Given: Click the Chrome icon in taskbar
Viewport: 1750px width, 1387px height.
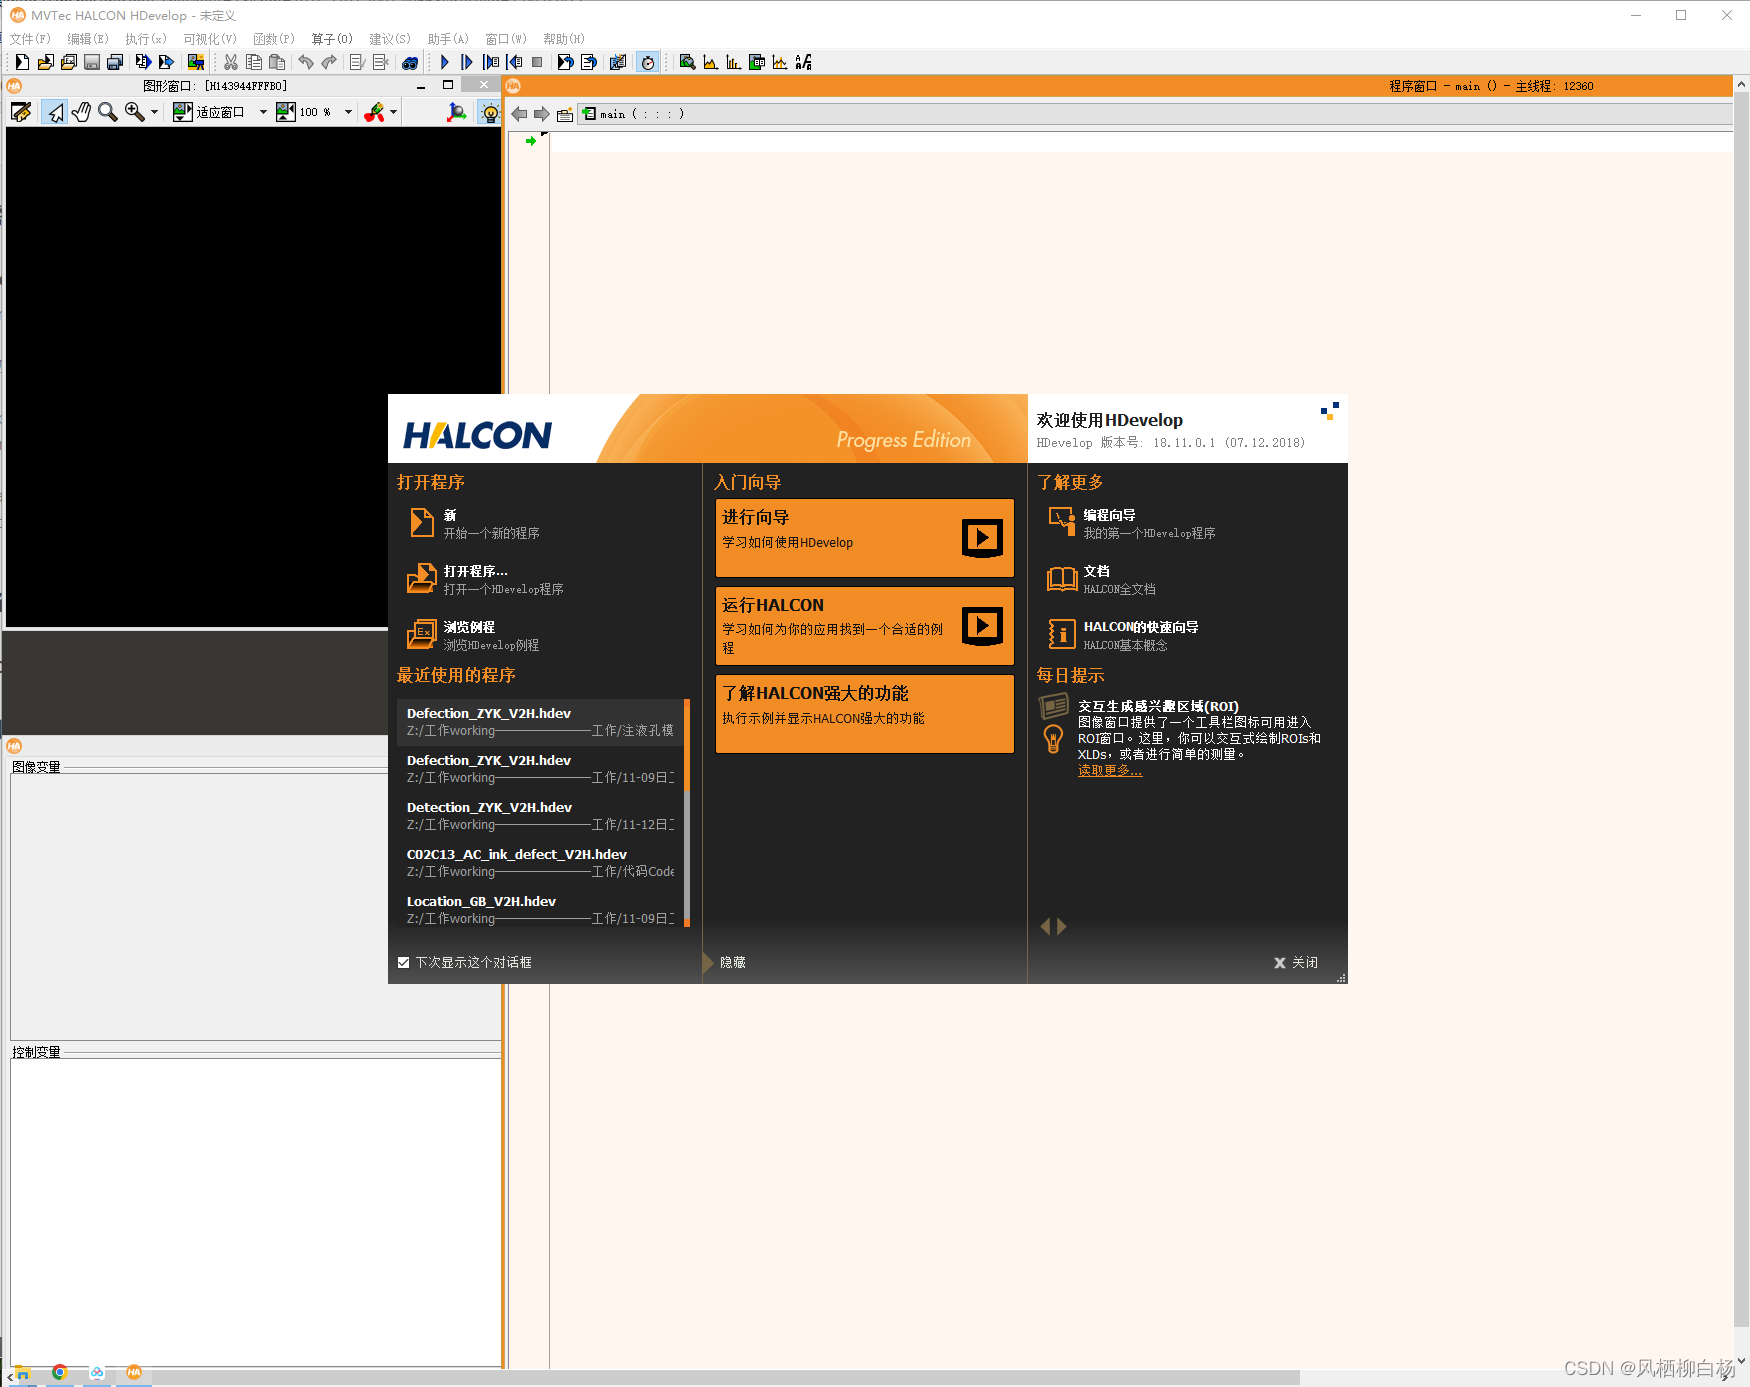Looking at the screenshot, I should click(60, 1373).
